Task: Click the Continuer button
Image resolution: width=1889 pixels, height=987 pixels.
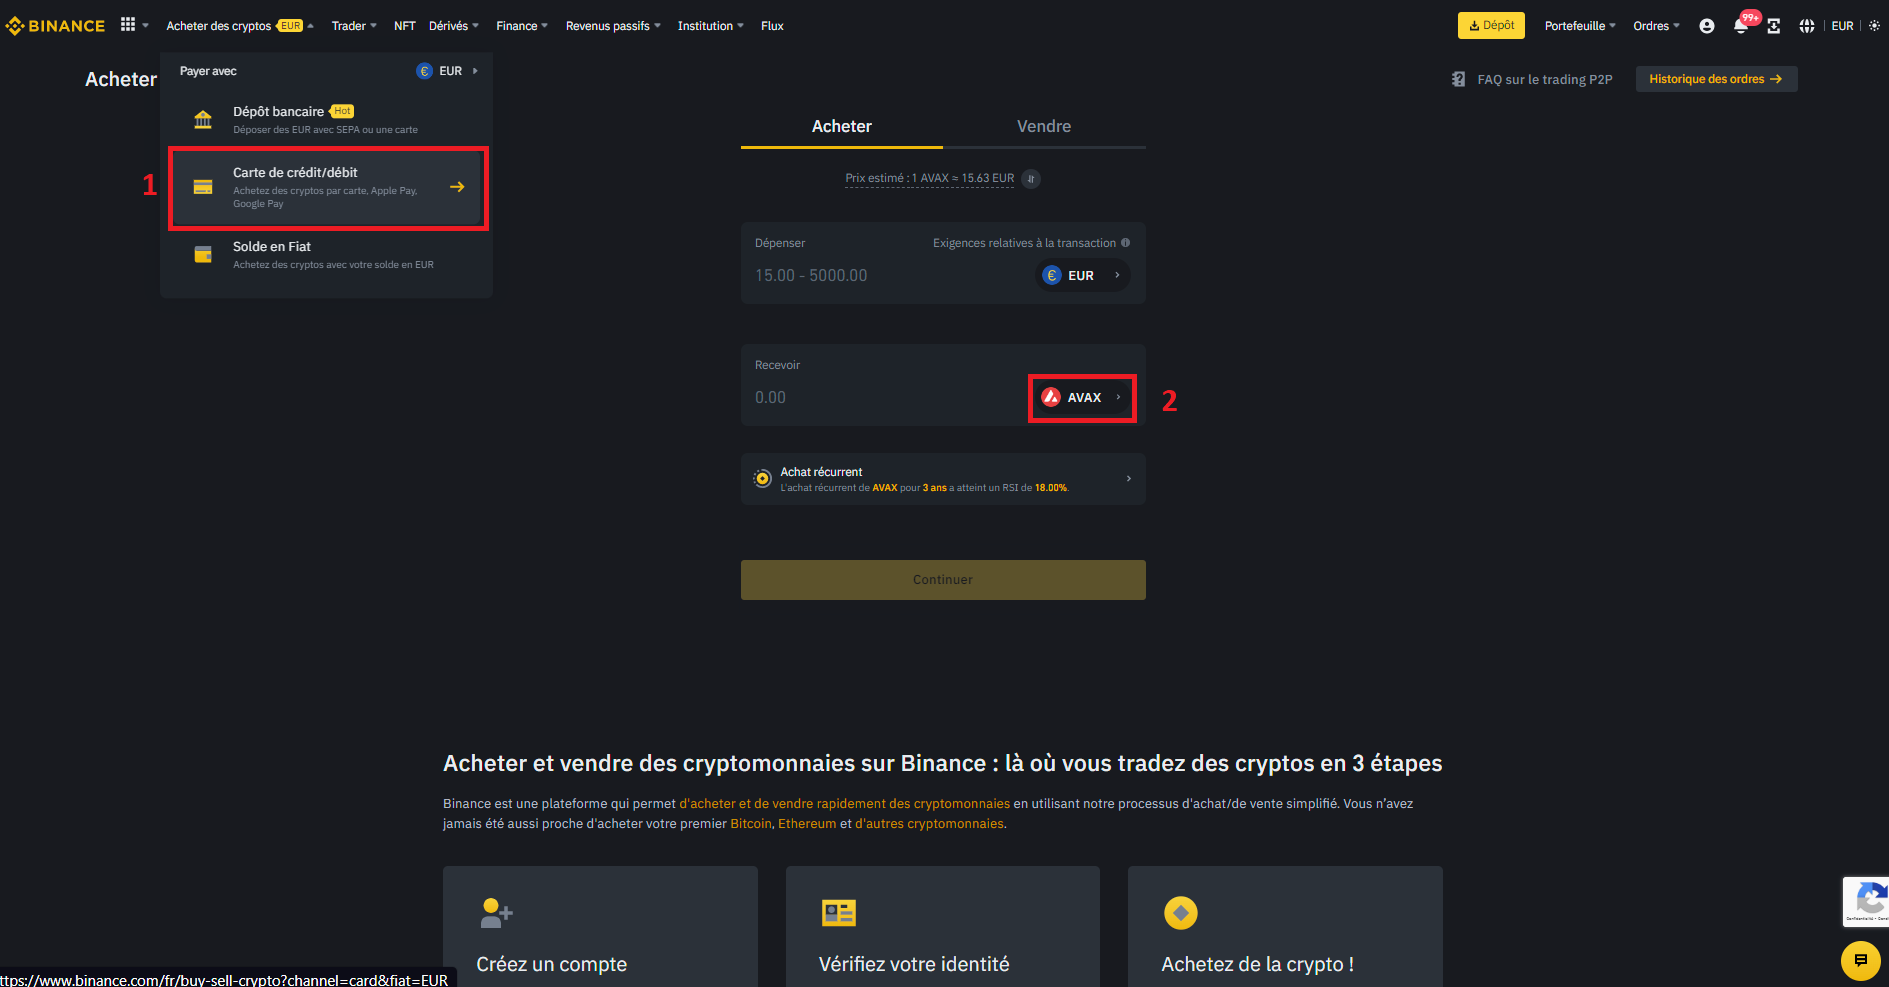Action: [943, 580]
